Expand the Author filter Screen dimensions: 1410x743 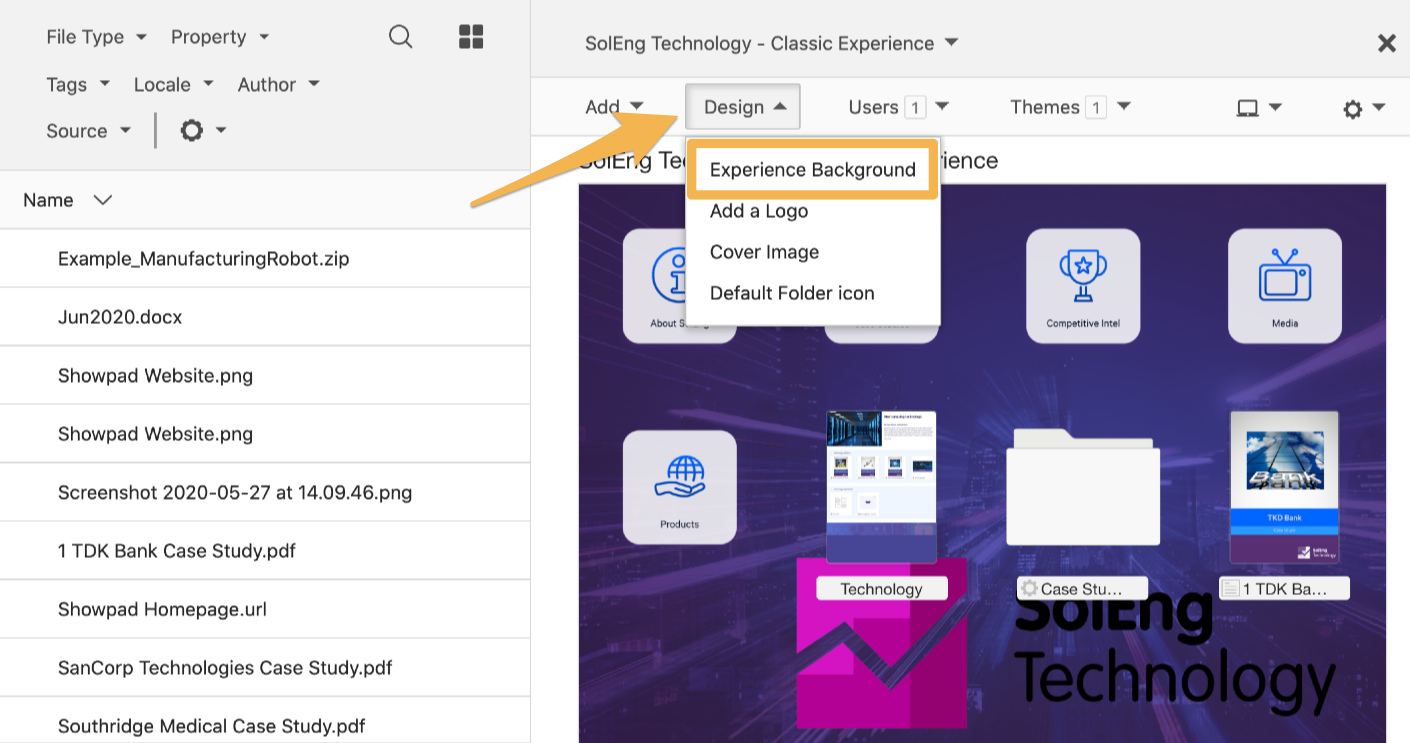[278, 85]
